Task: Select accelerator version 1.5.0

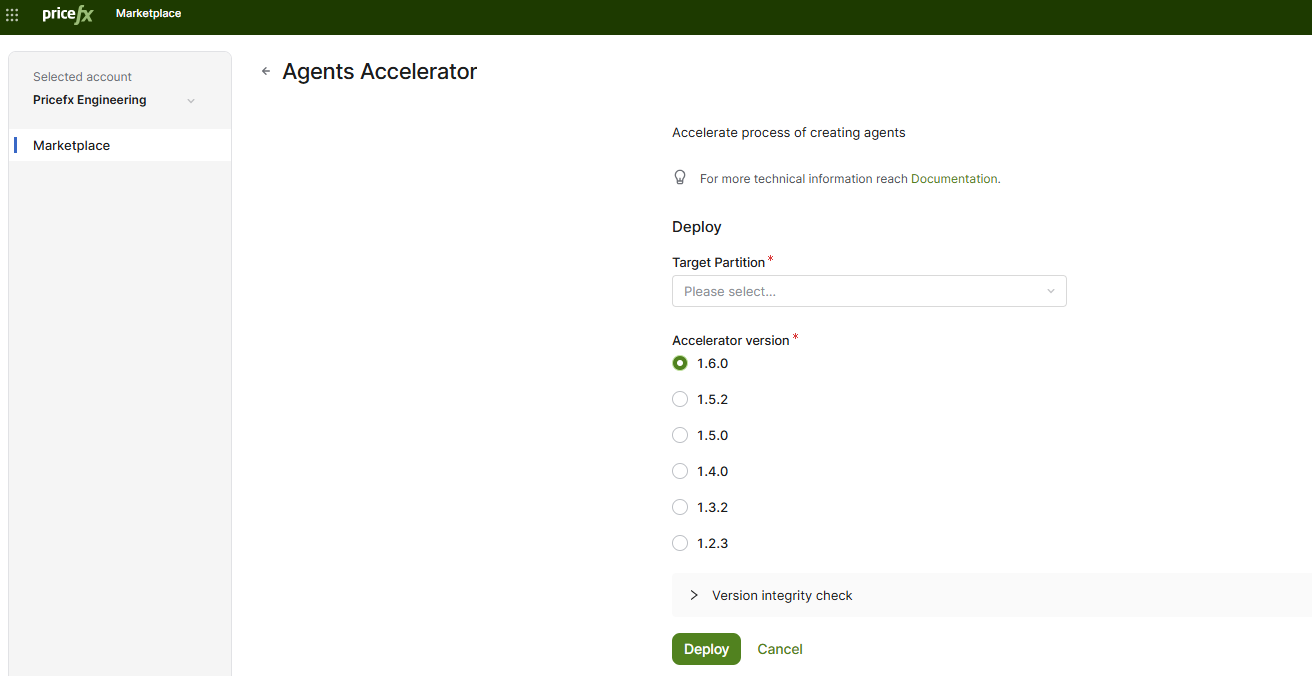Action: pyautogui.click(x=680, y=435)
